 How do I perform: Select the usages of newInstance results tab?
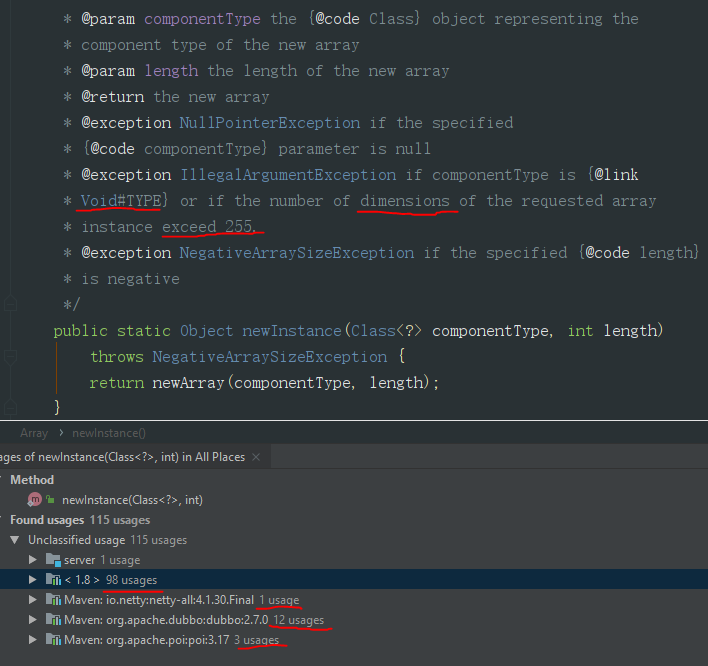[x=122, y=457]
